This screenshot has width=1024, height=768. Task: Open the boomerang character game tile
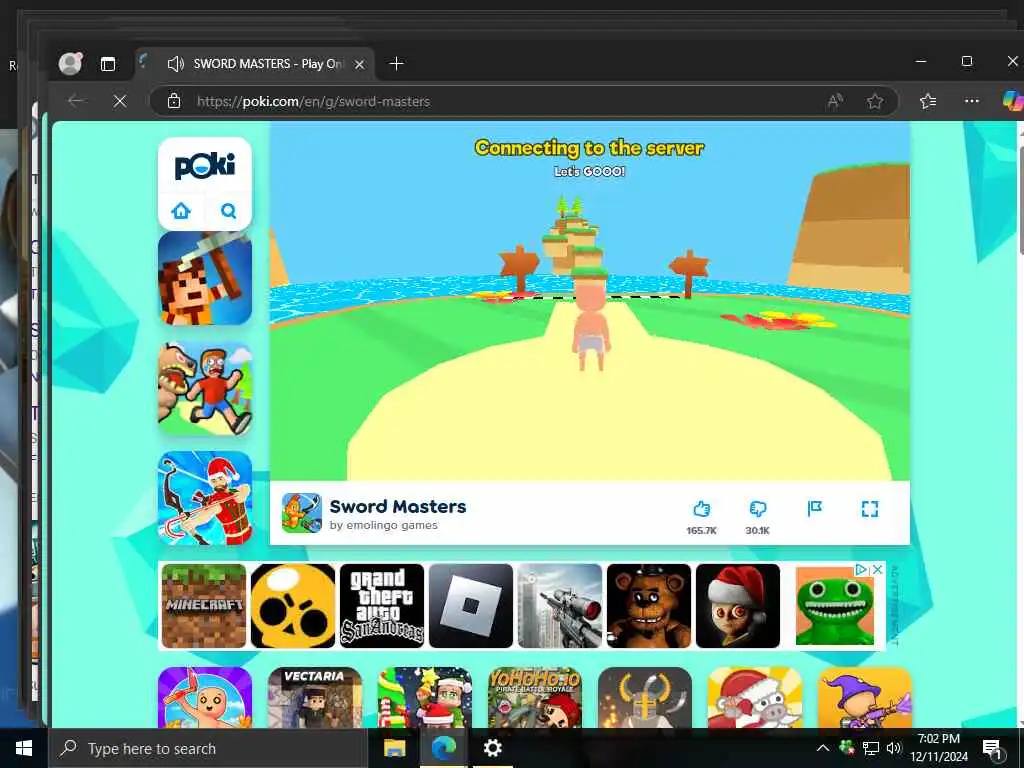coord(205,697)
